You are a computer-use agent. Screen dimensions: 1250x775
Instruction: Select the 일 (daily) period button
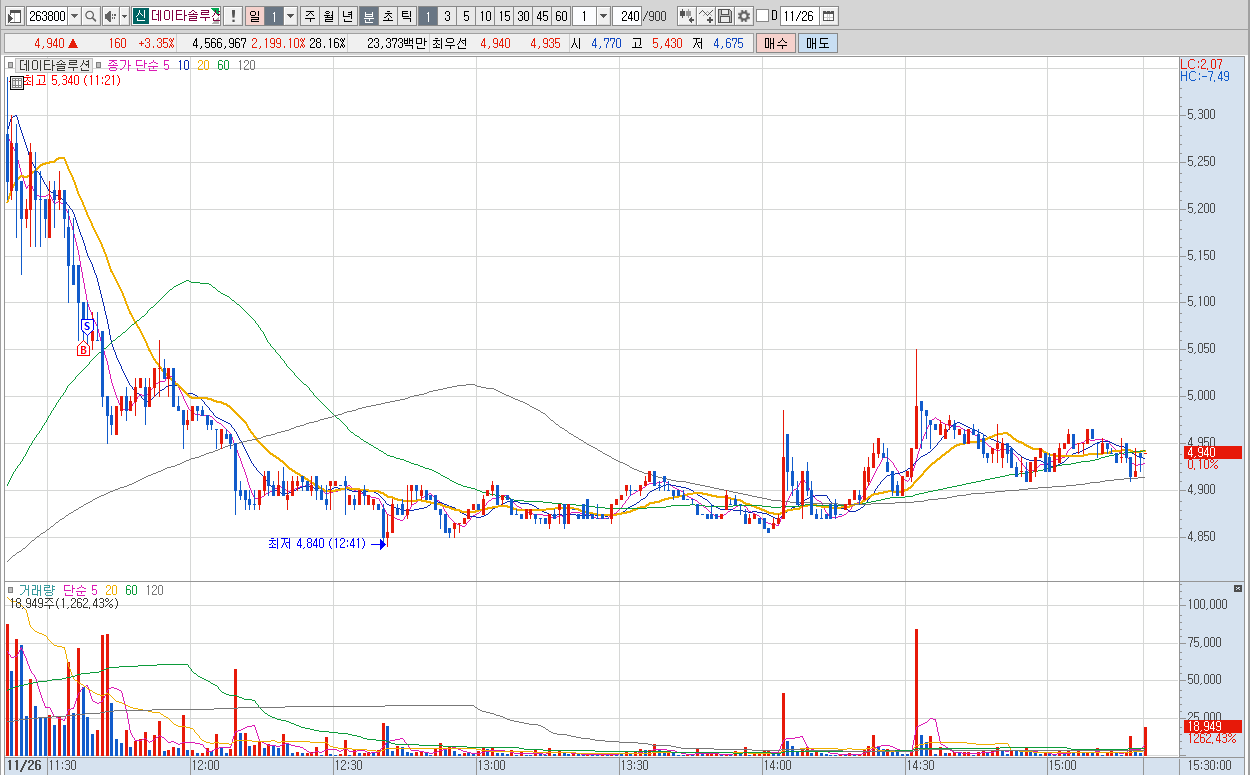tap(254, 16)
